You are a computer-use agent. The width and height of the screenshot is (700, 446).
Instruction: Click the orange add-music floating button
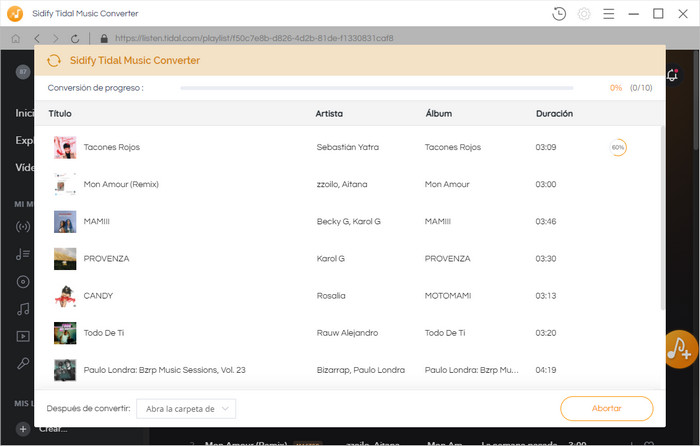pos(680,349)
